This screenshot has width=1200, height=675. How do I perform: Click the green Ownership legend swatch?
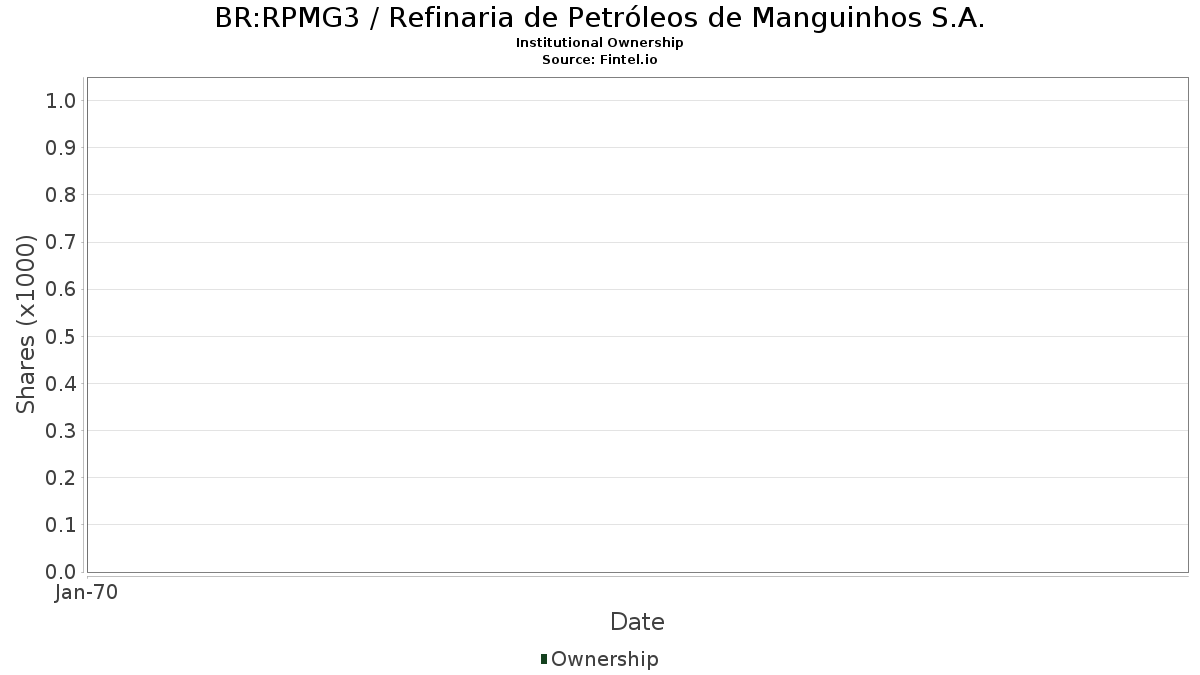[x=544, y=659]
